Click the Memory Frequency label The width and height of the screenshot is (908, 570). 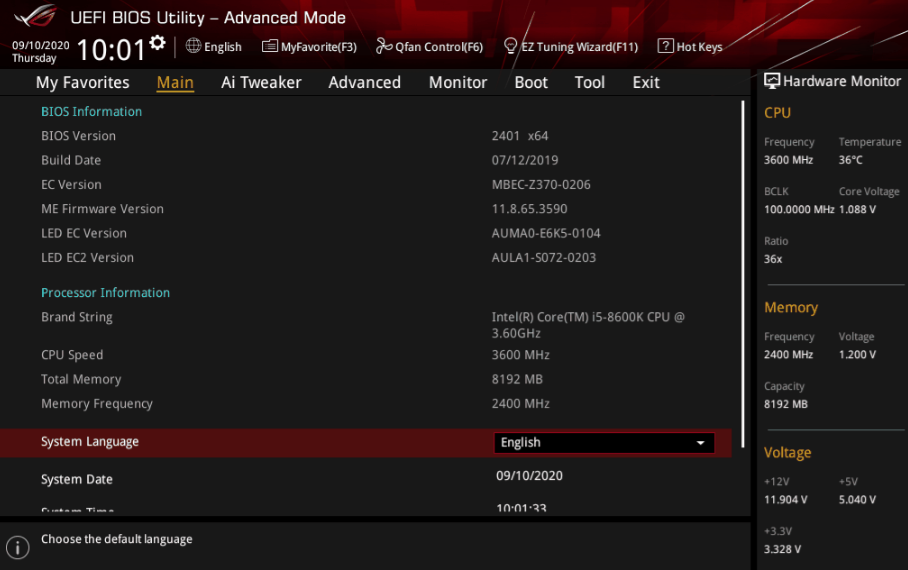click(97, 403)
